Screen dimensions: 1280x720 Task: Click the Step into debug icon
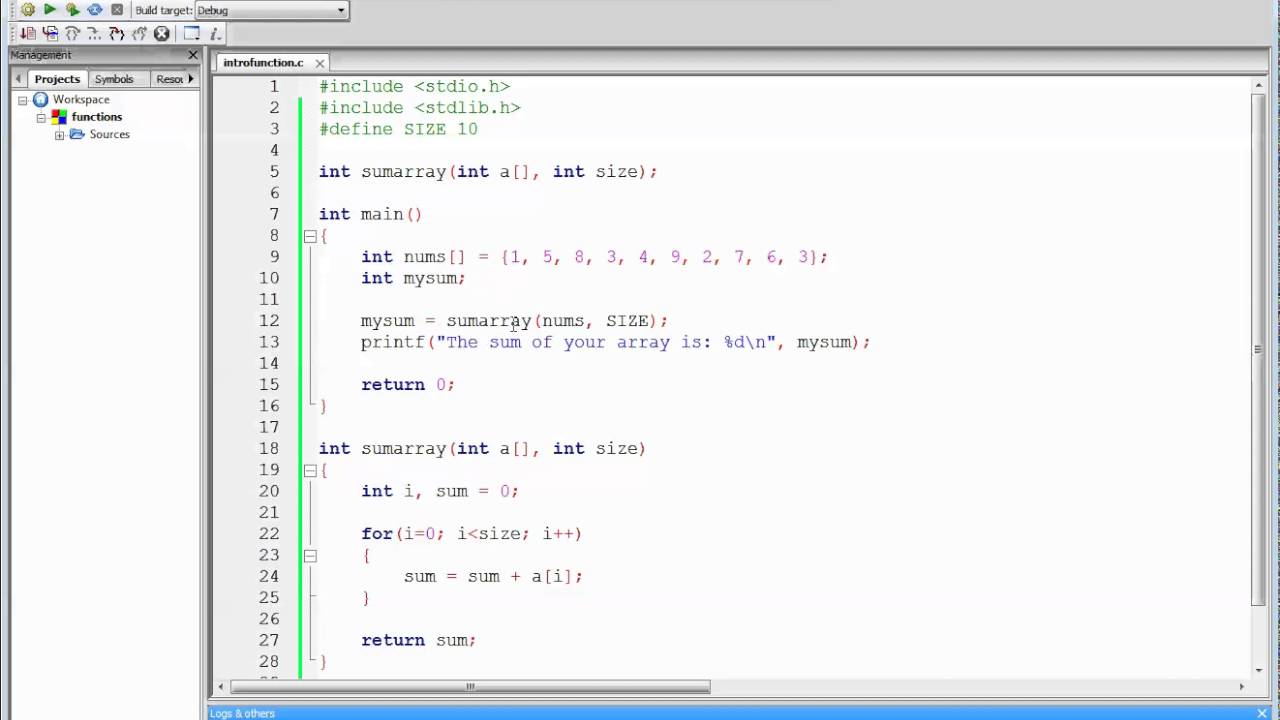[x=72, y=33]
